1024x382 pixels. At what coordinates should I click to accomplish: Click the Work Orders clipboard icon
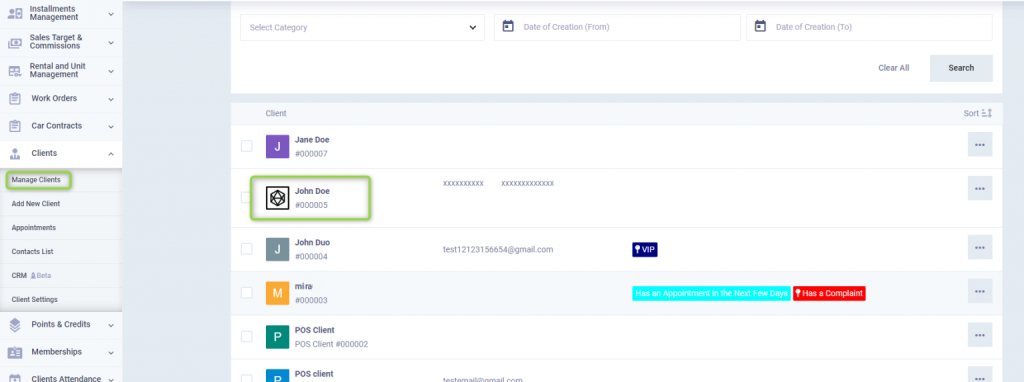pos(14,99)
